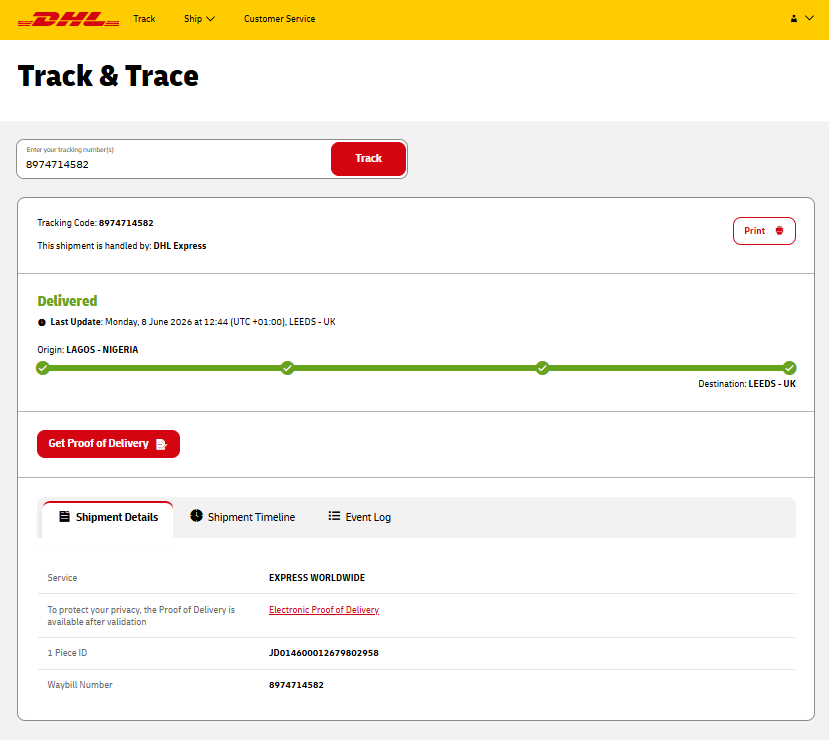The width and height of the screenshot is (829, 744).
Task: Click the DHL Express handler text
Action: pyautogui.click(x=180, y=246)
